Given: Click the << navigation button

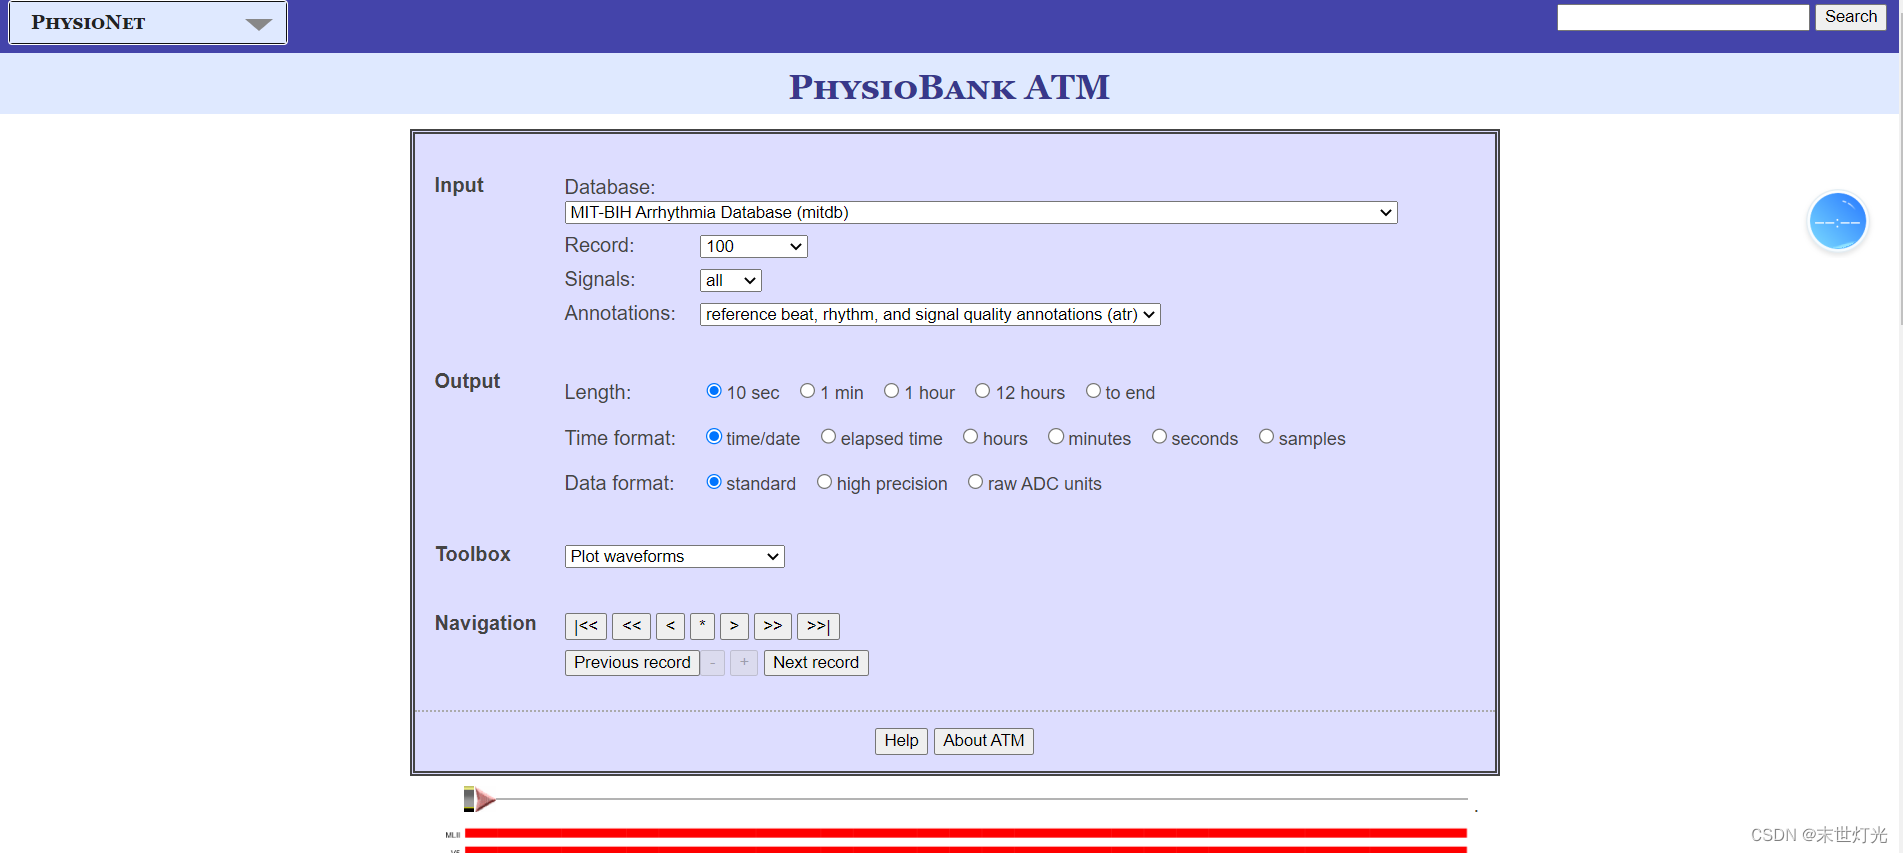Looking at the screenshot, I should click(x=631, y=626).
